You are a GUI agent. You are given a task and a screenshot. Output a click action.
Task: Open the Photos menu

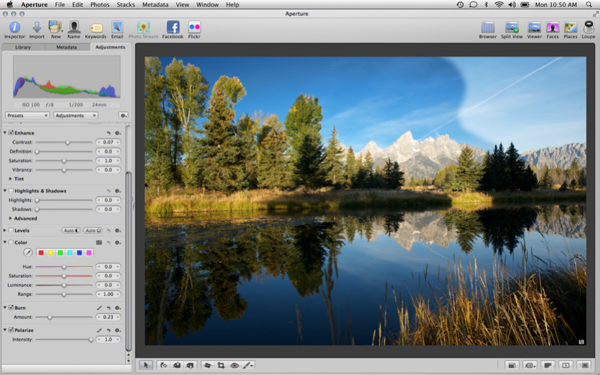99,5
